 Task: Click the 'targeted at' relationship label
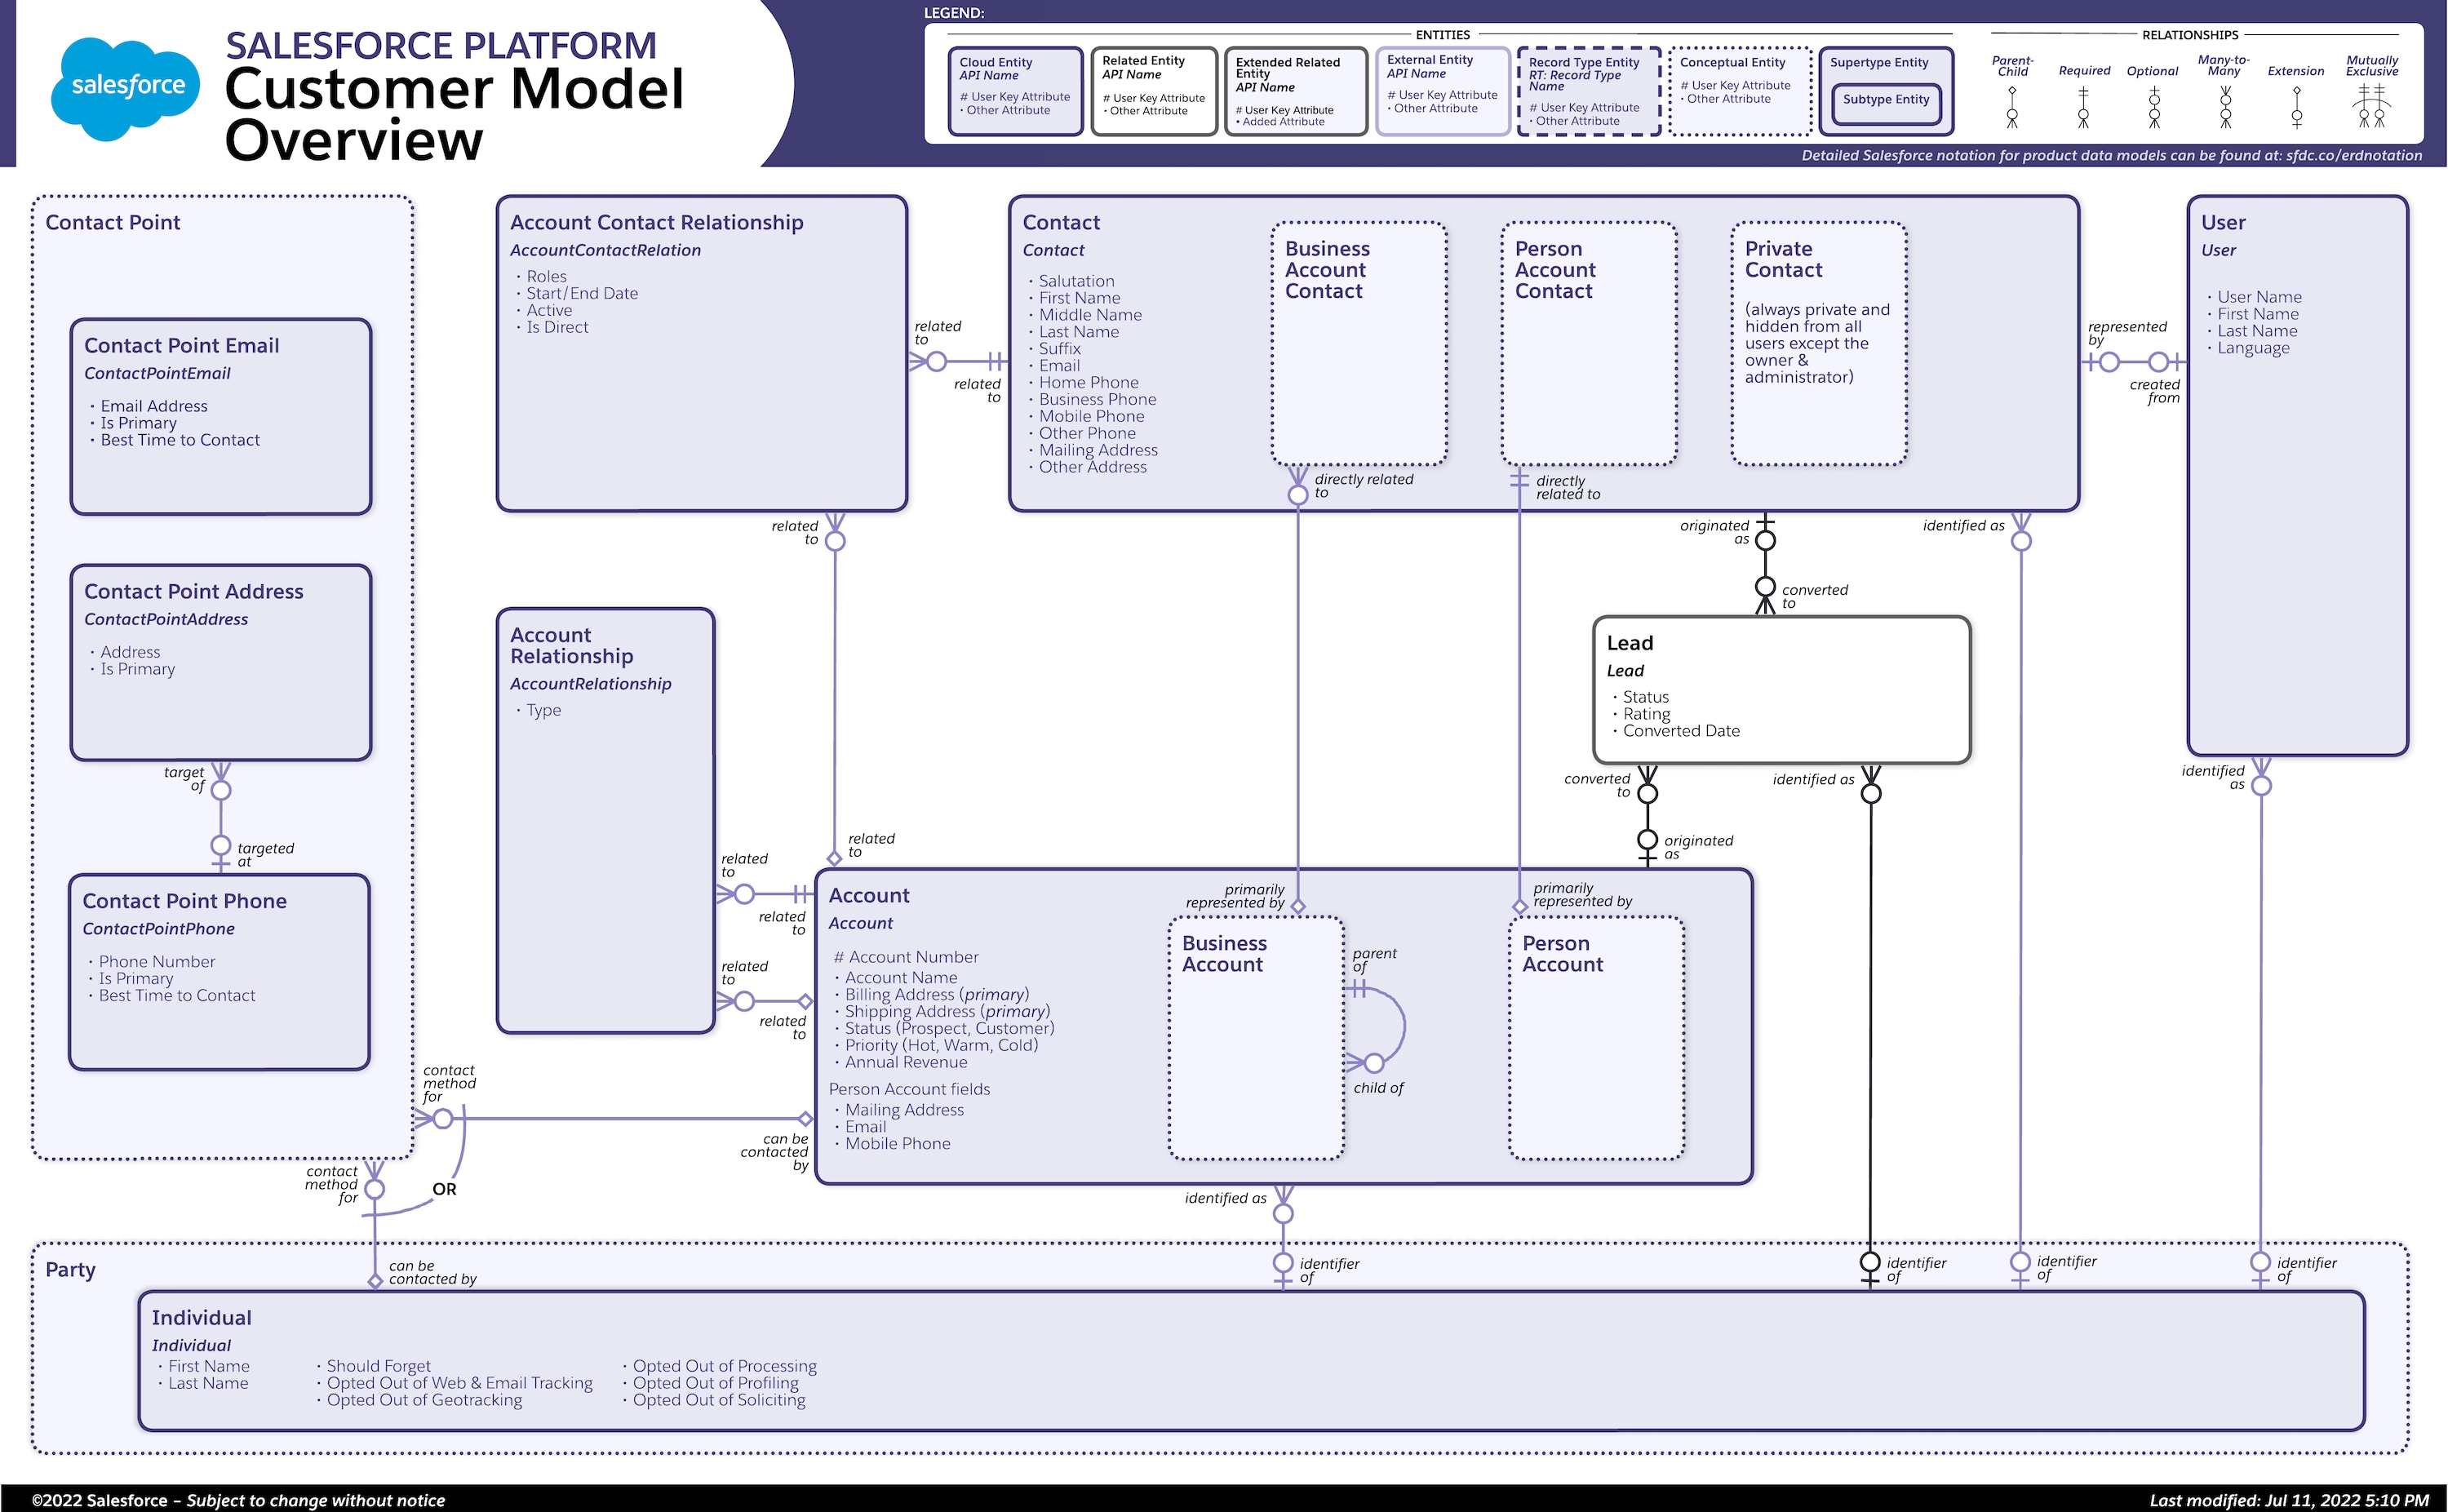266,855
